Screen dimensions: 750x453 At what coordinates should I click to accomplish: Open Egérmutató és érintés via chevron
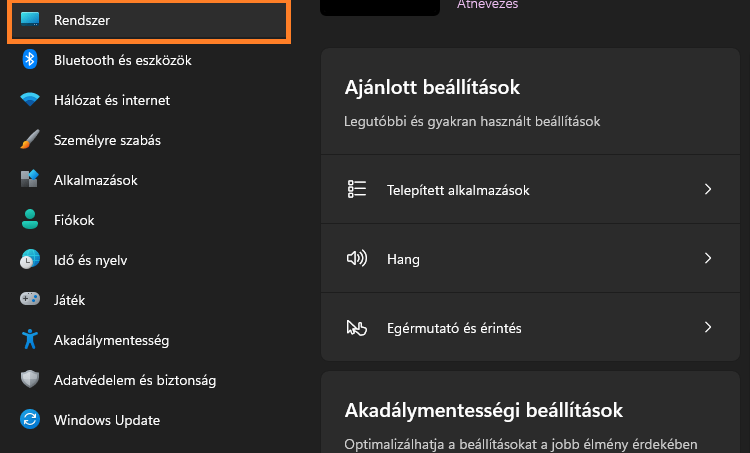708,327
